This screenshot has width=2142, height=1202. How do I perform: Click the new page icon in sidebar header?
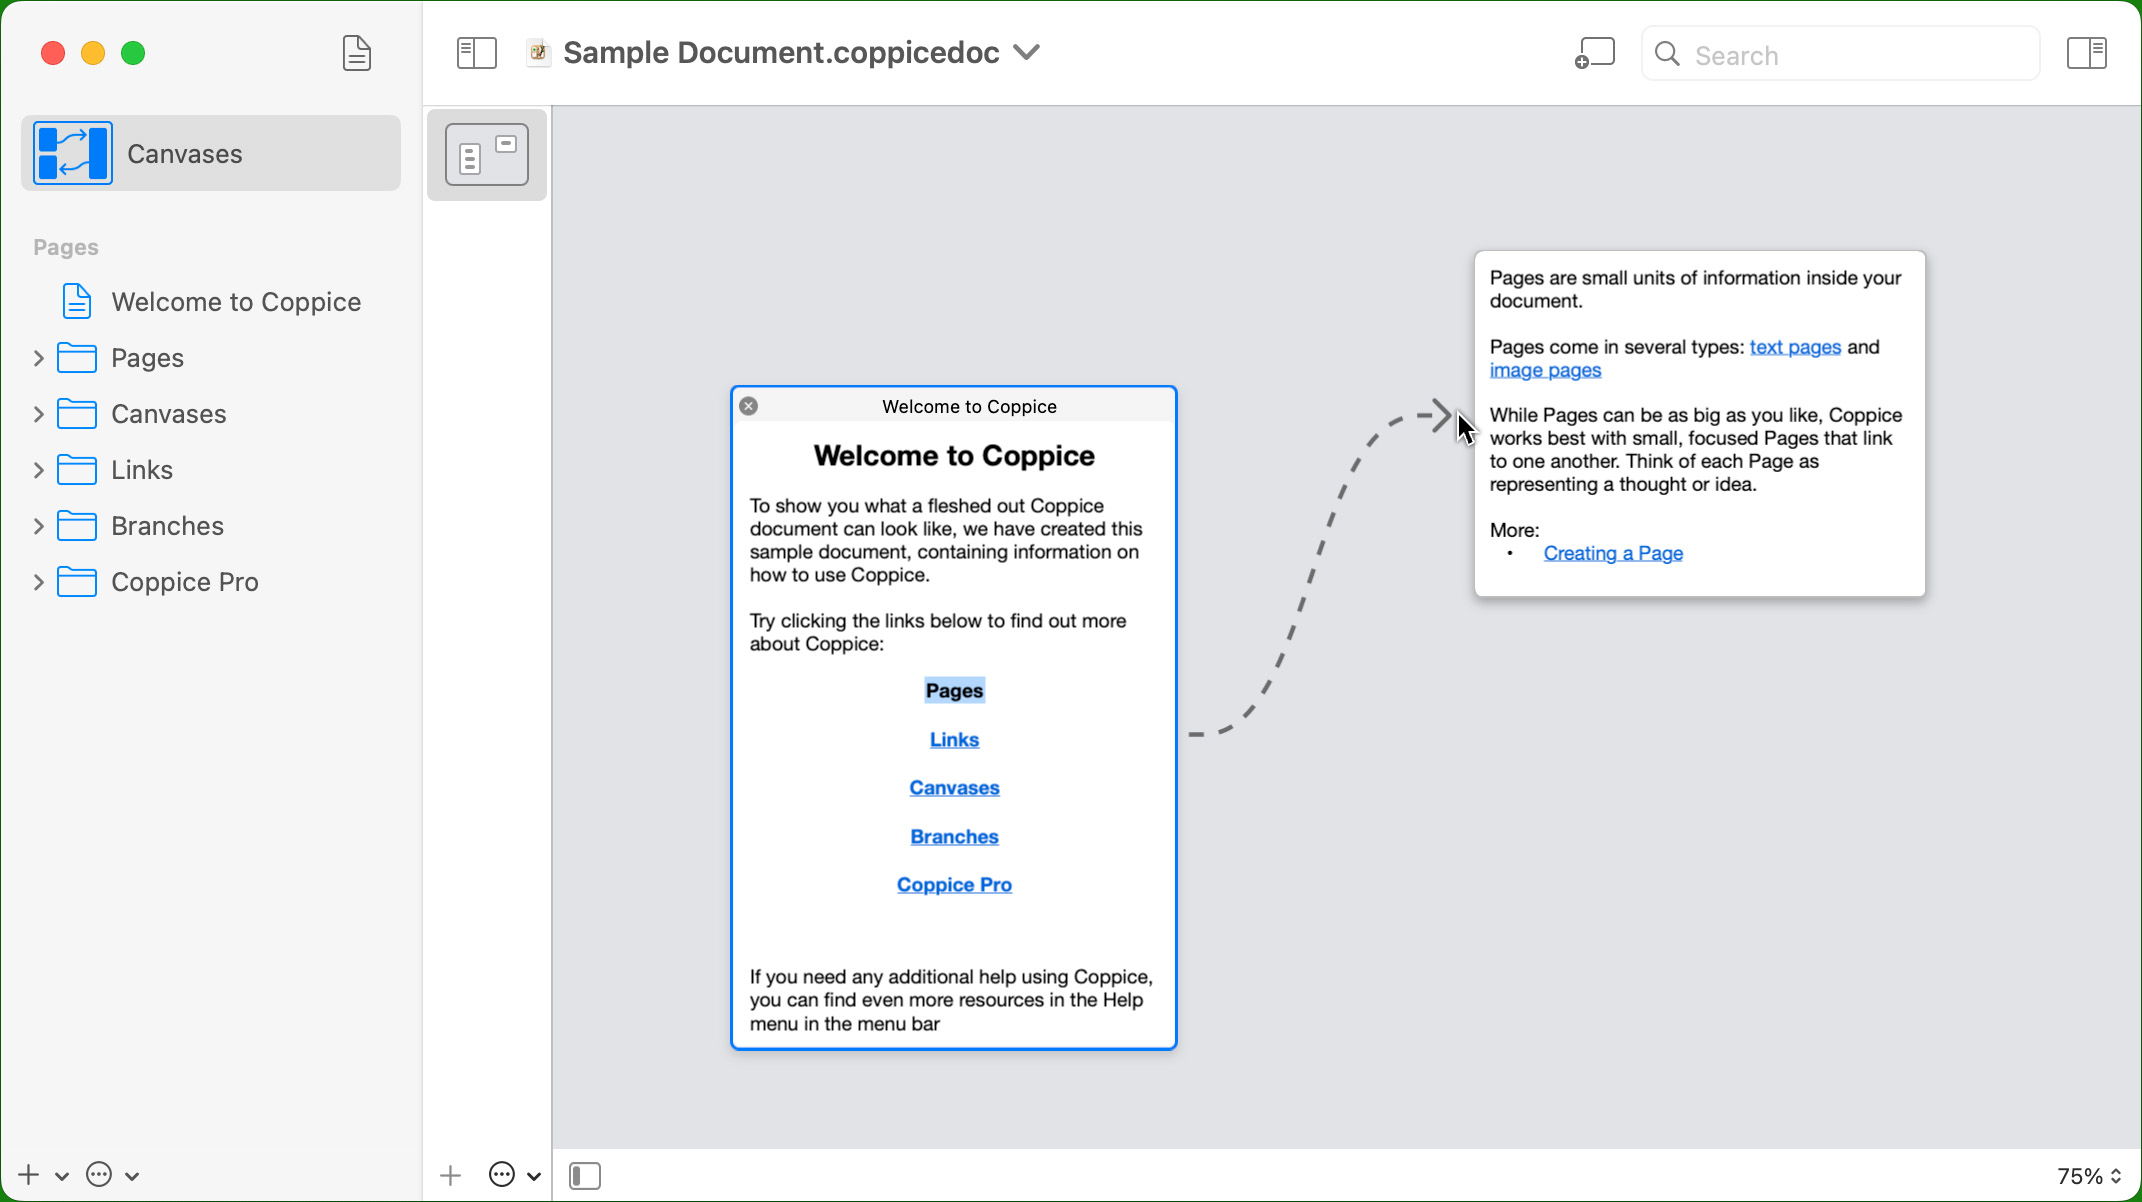356,53
